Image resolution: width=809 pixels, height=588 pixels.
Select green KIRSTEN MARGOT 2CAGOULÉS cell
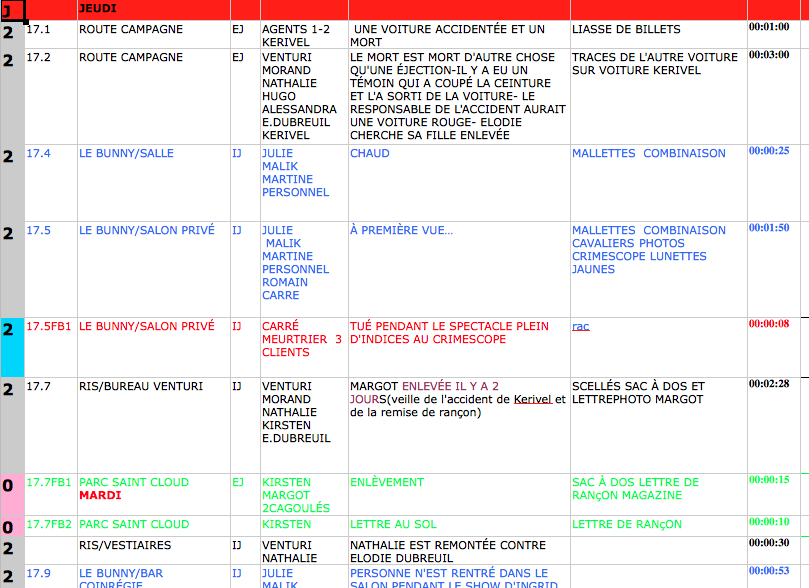(304, 494)
